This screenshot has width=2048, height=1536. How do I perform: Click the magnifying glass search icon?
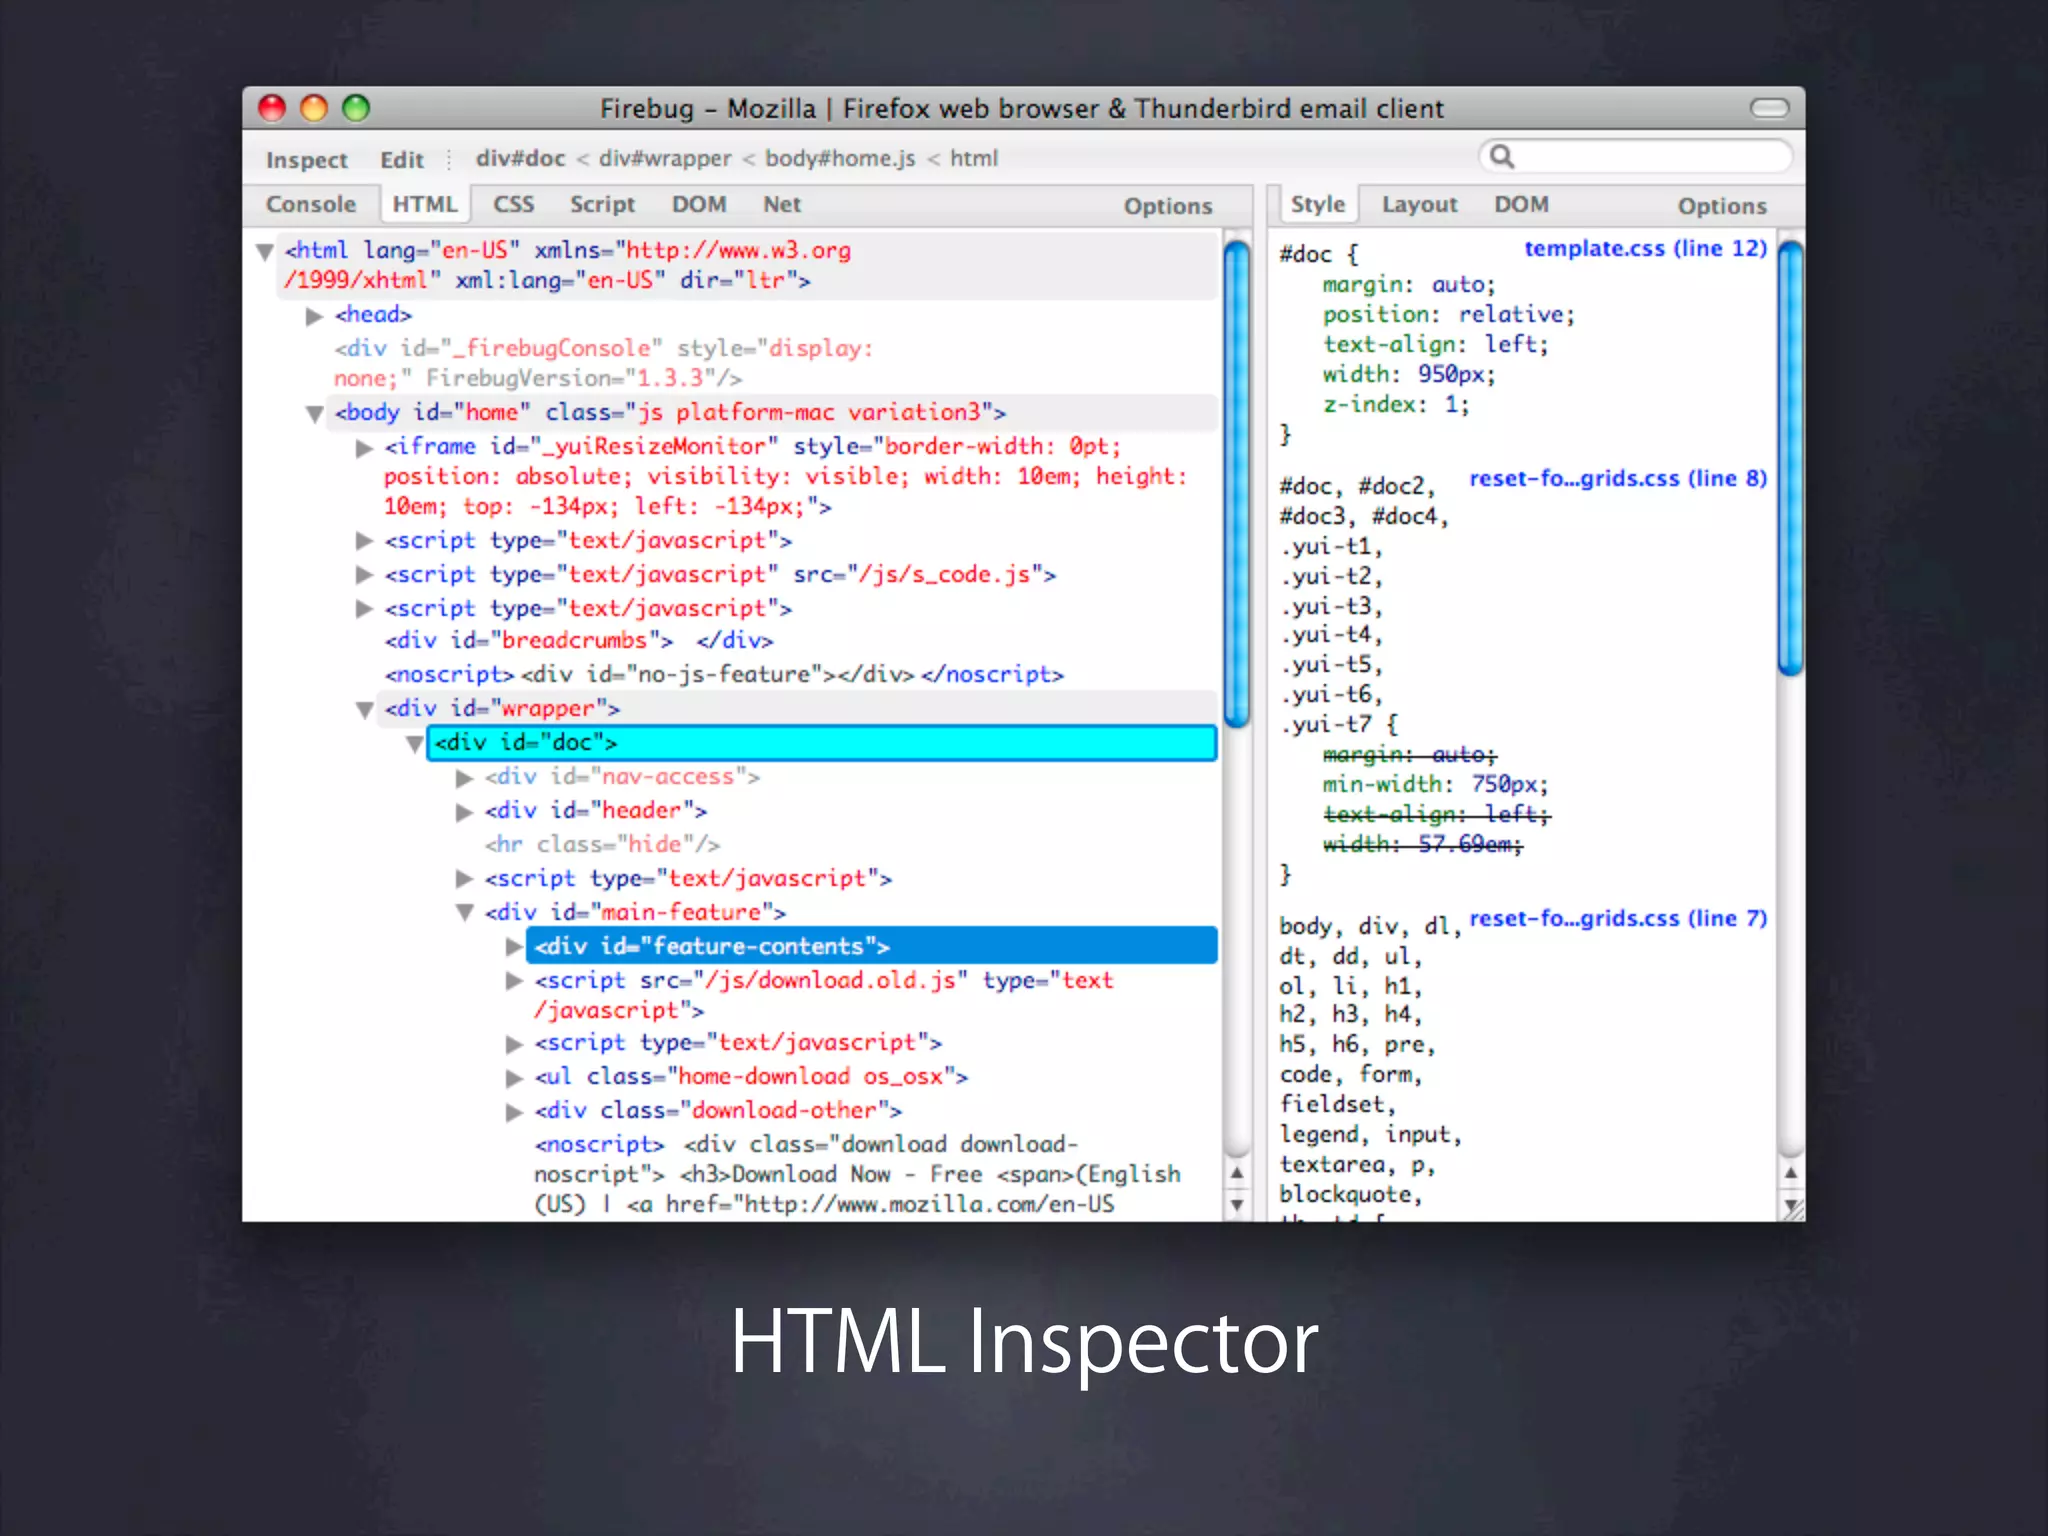(1501, 156)
